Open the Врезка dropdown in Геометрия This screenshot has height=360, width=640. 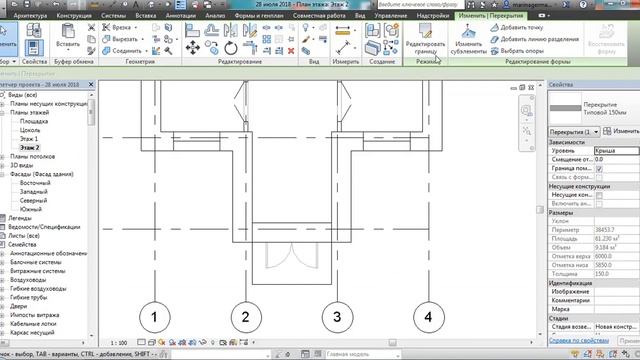(x=136, y=27)
